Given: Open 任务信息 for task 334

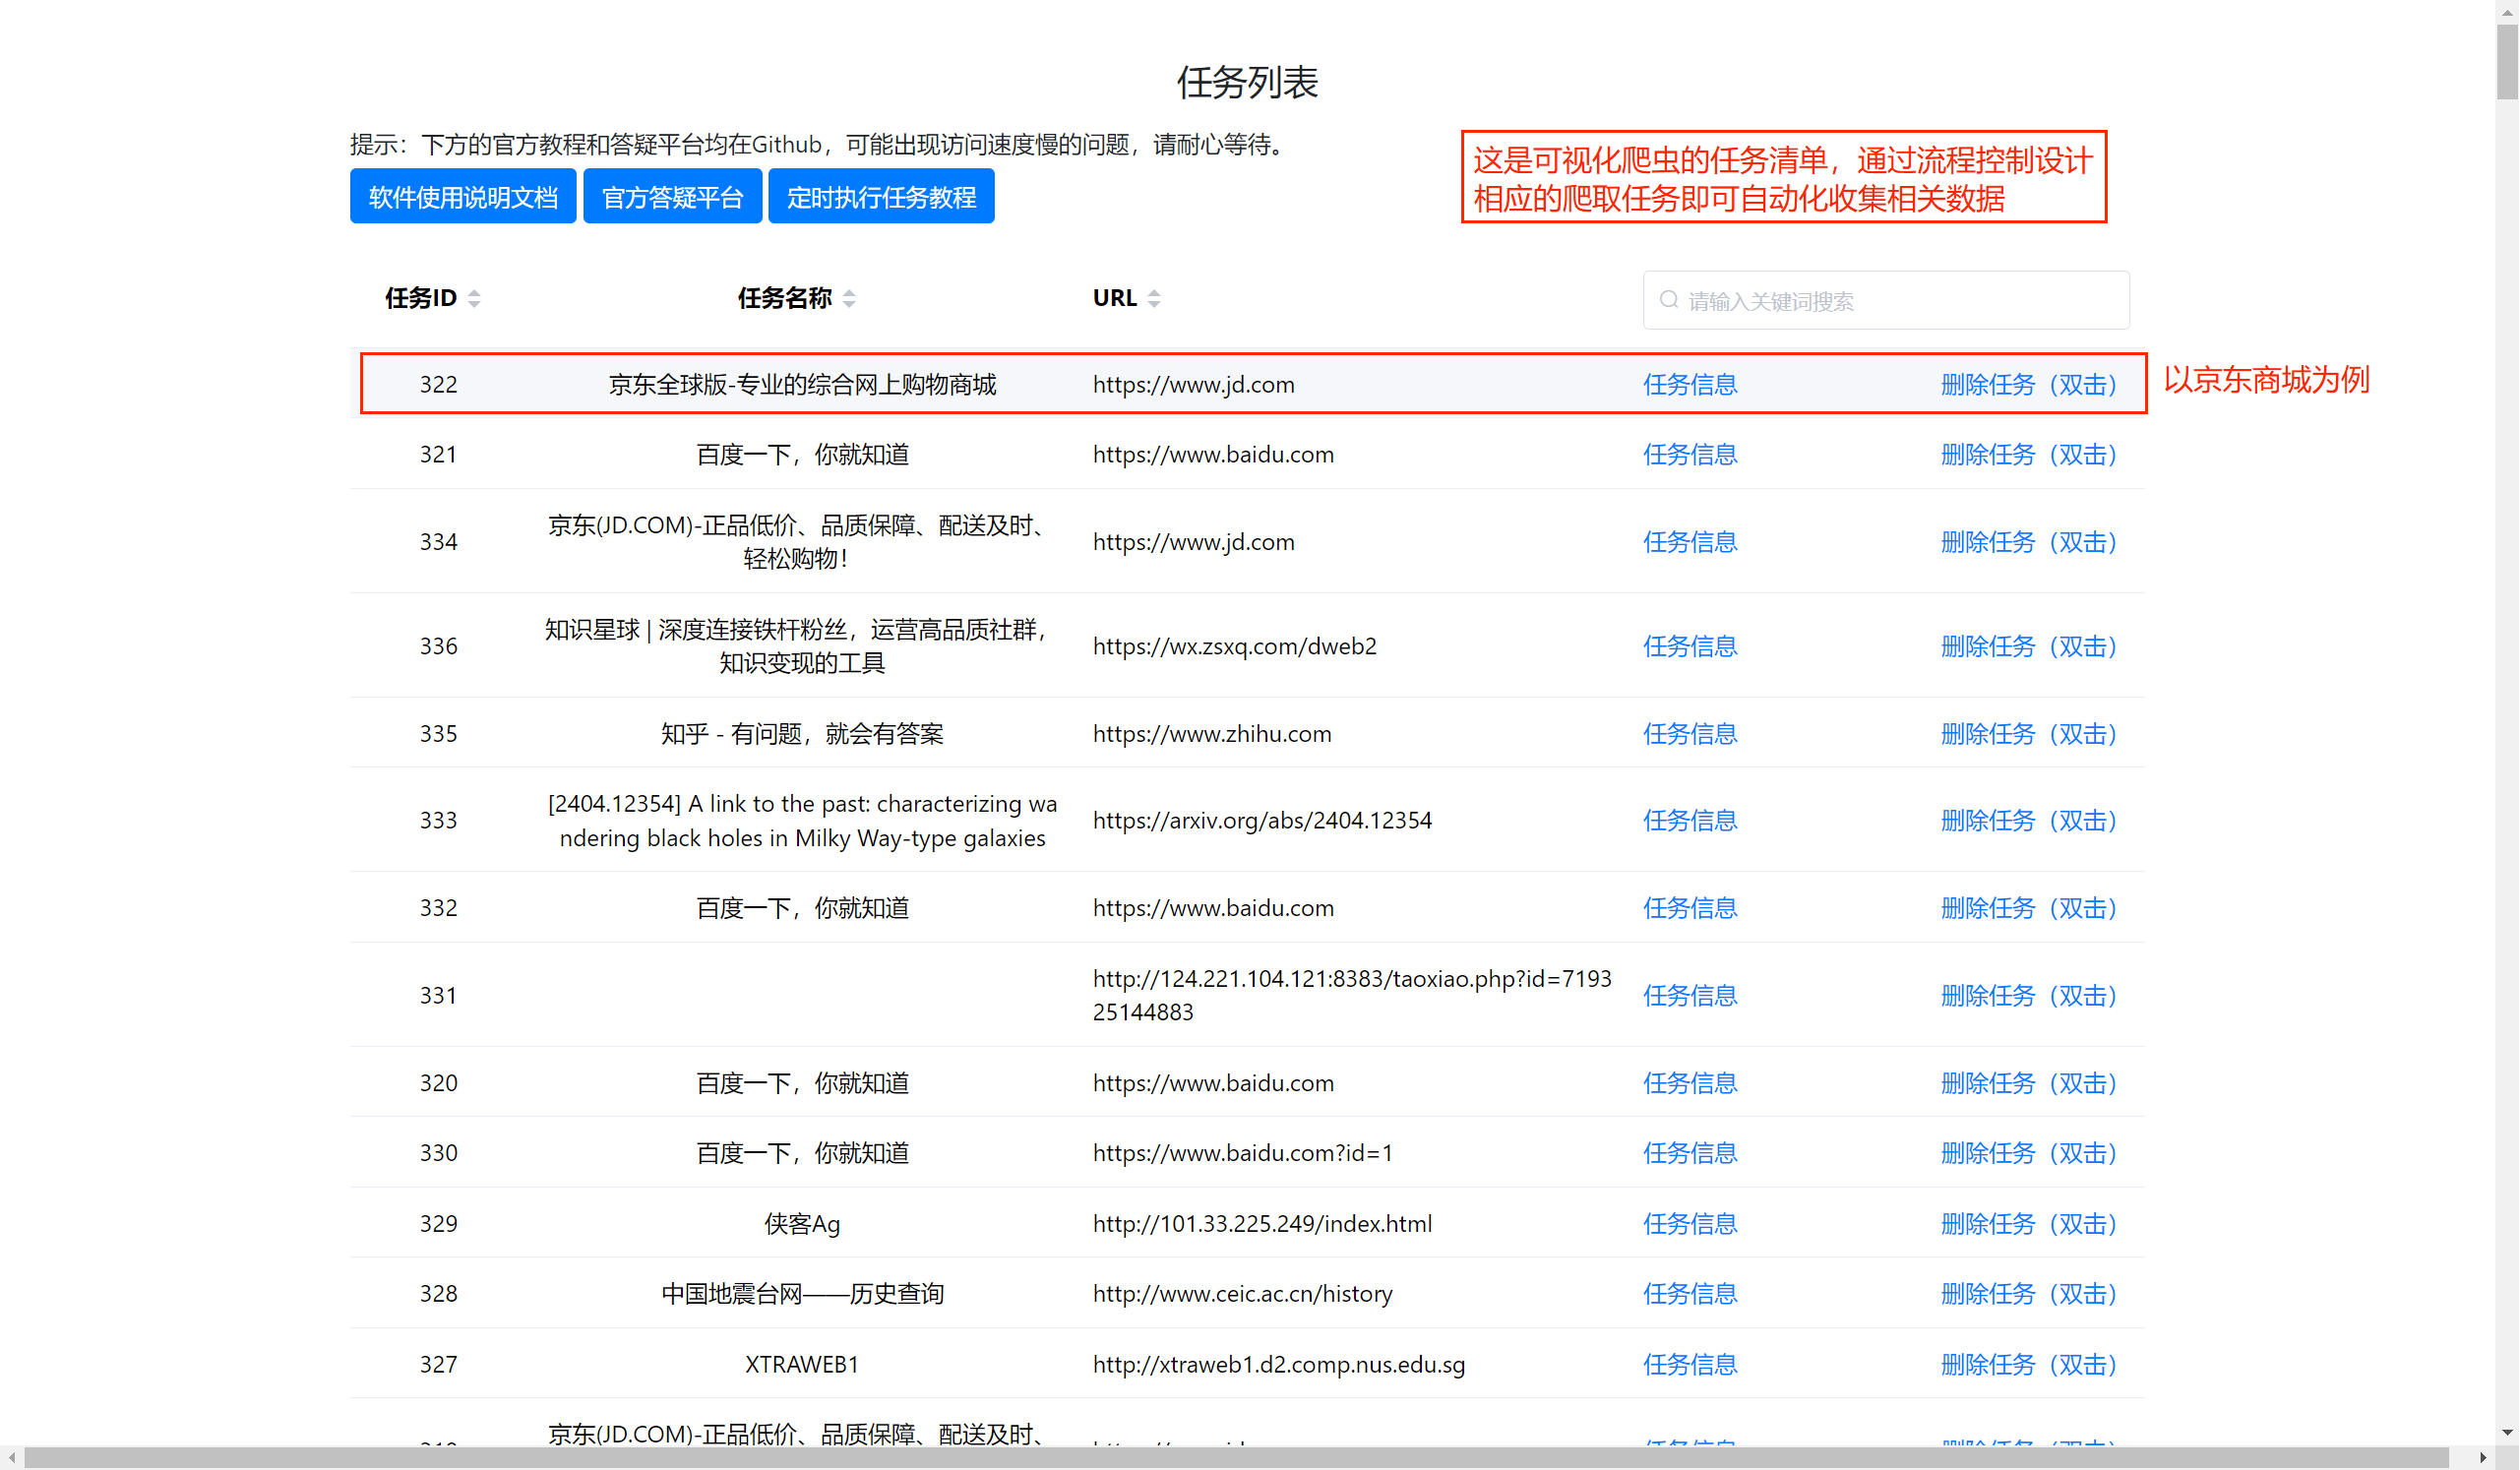Looking at the screenshot, I should pos(1690,541).
